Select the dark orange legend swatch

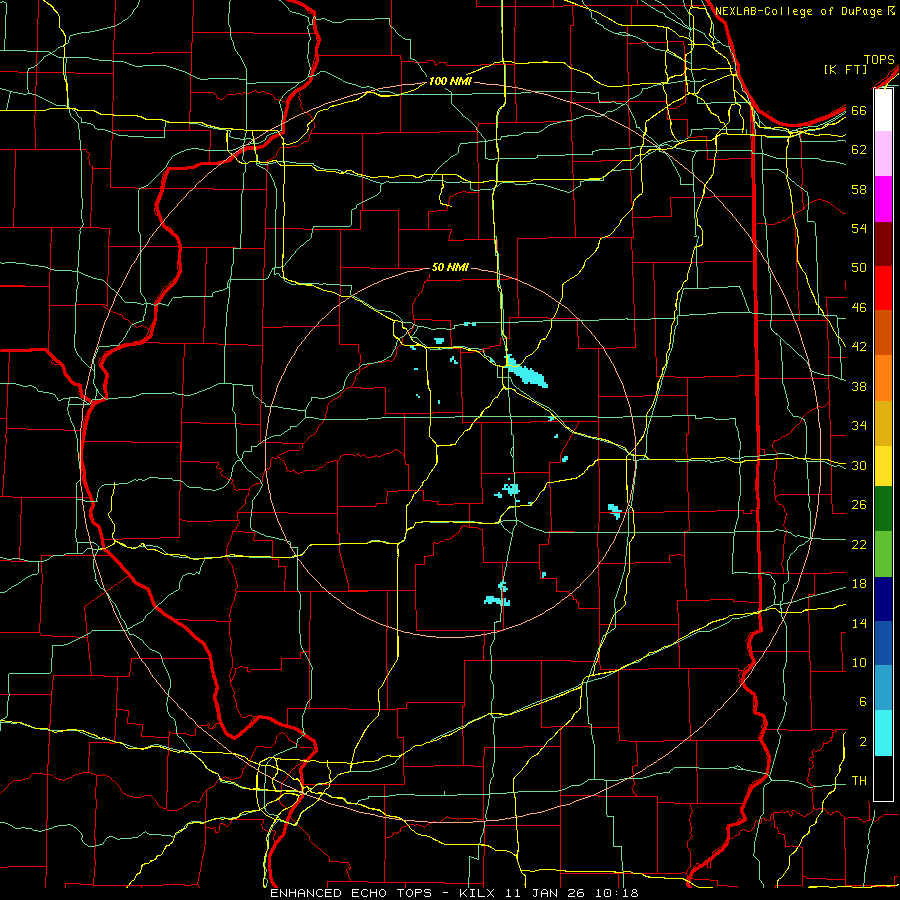pyautogui.click(x=883, y=333)
